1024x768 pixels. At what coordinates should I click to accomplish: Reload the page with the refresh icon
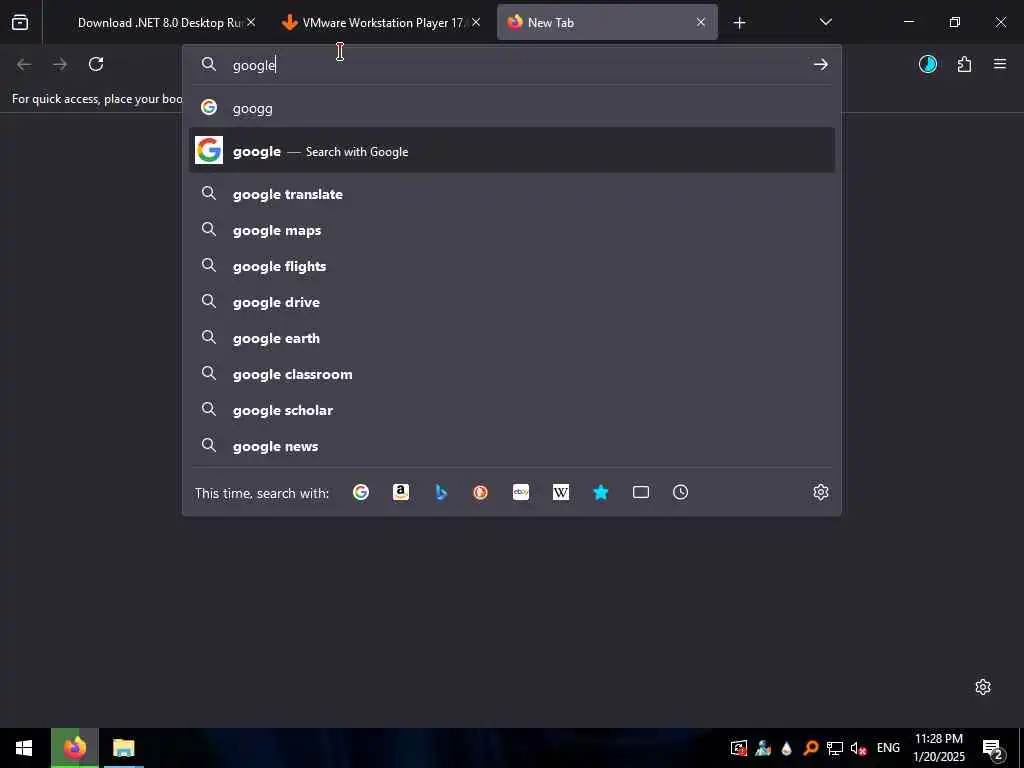point(96,64)
